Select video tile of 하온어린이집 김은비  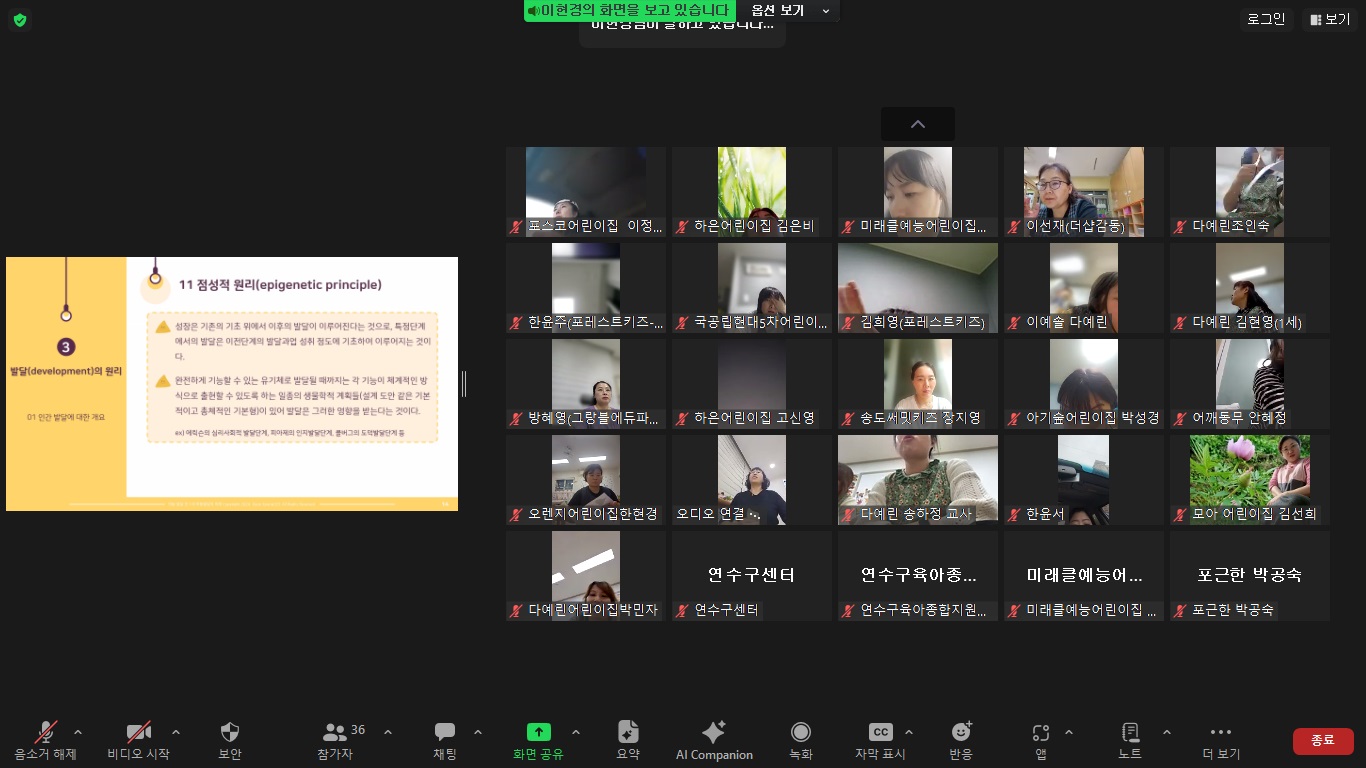(x=752, y=192)
